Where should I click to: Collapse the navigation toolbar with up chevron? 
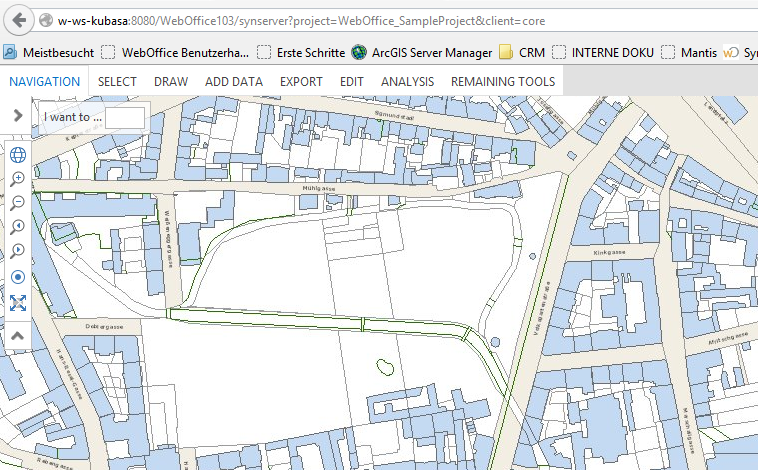[x=17, y=336]
